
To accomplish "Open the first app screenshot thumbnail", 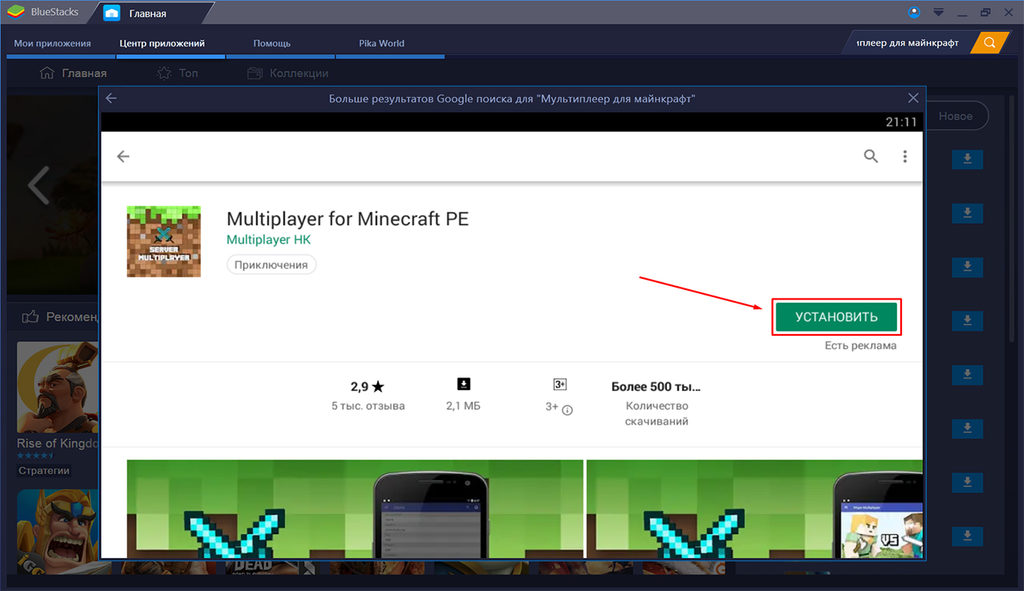I will tap(355, 509).
